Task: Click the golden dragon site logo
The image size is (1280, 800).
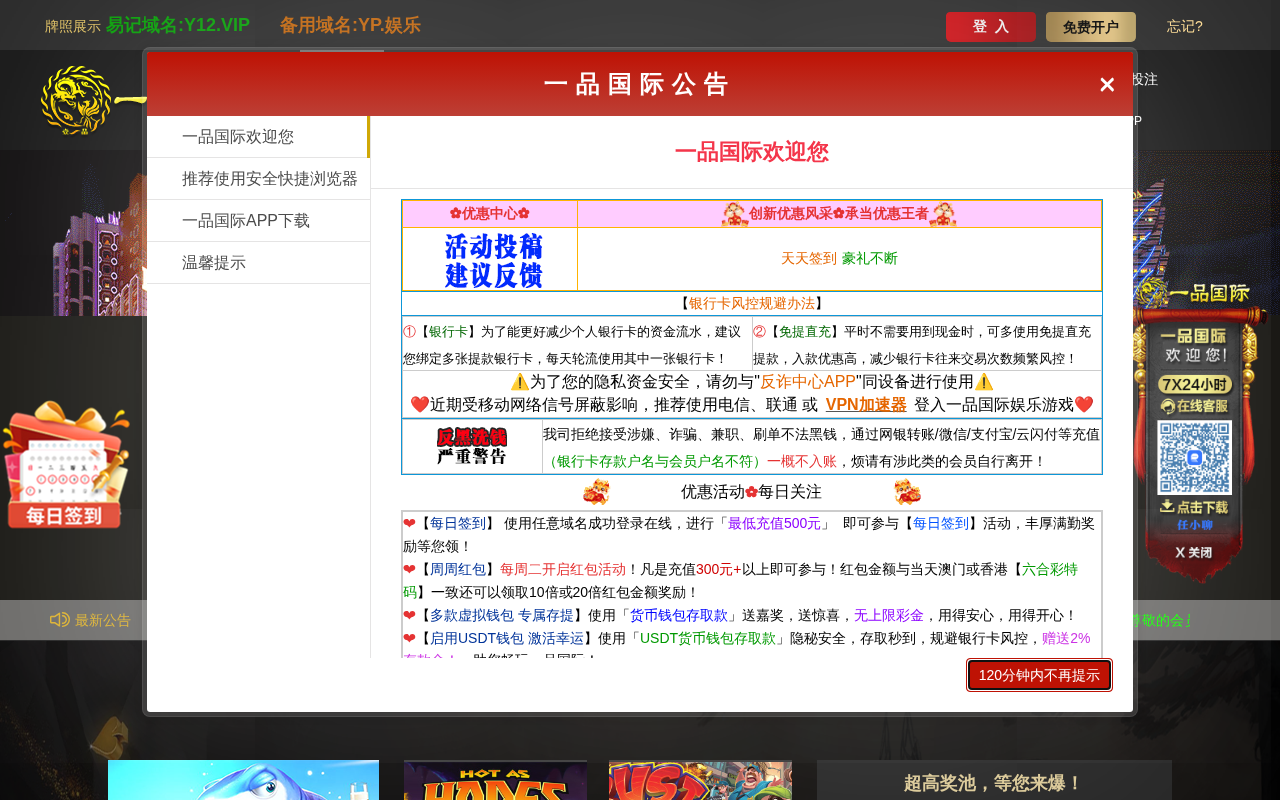Action: (76, 100)
